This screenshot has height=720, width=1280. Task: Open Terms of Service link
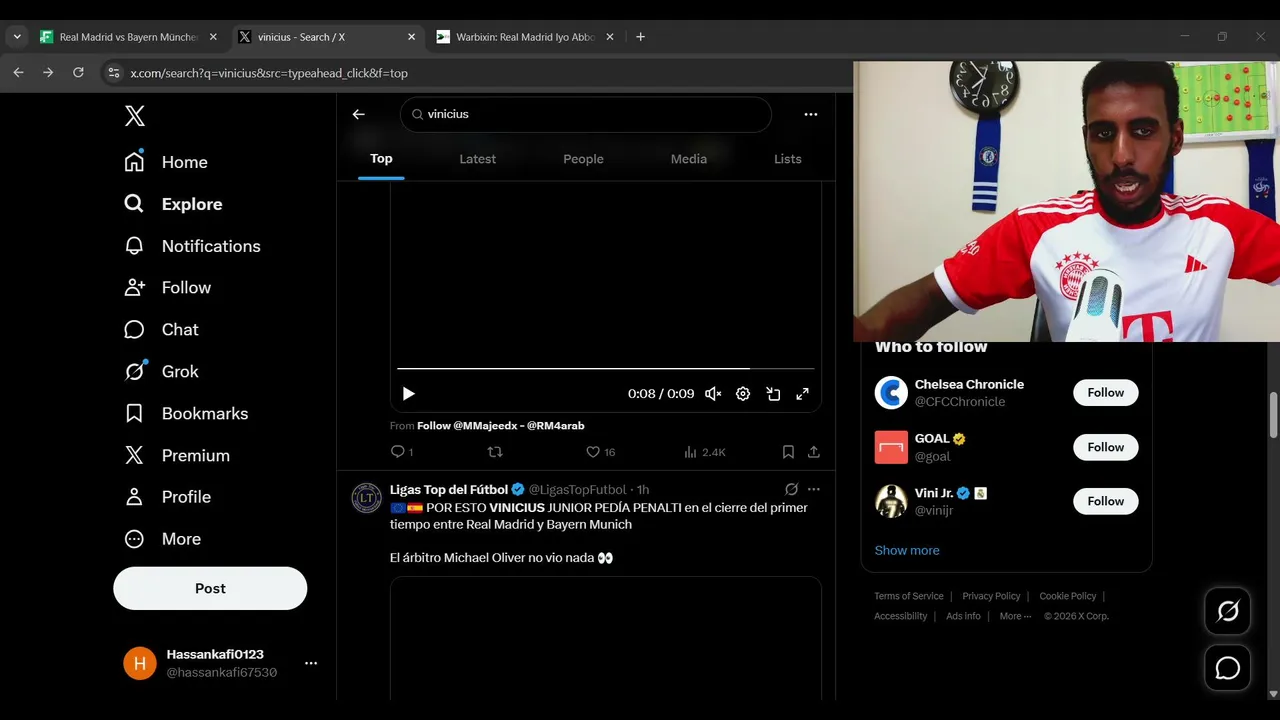909,596
